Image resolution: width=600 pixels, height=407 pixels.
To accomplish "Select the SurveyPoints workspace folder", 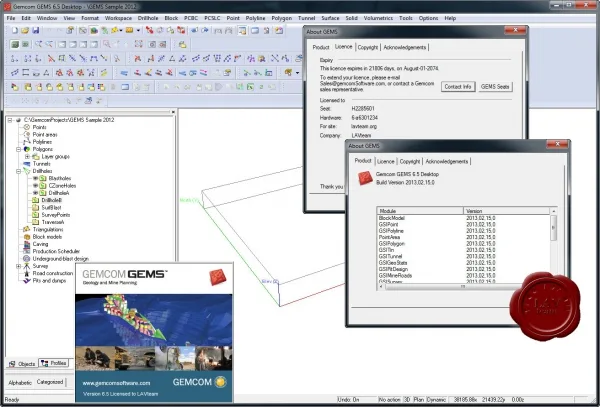I will 55,215.
